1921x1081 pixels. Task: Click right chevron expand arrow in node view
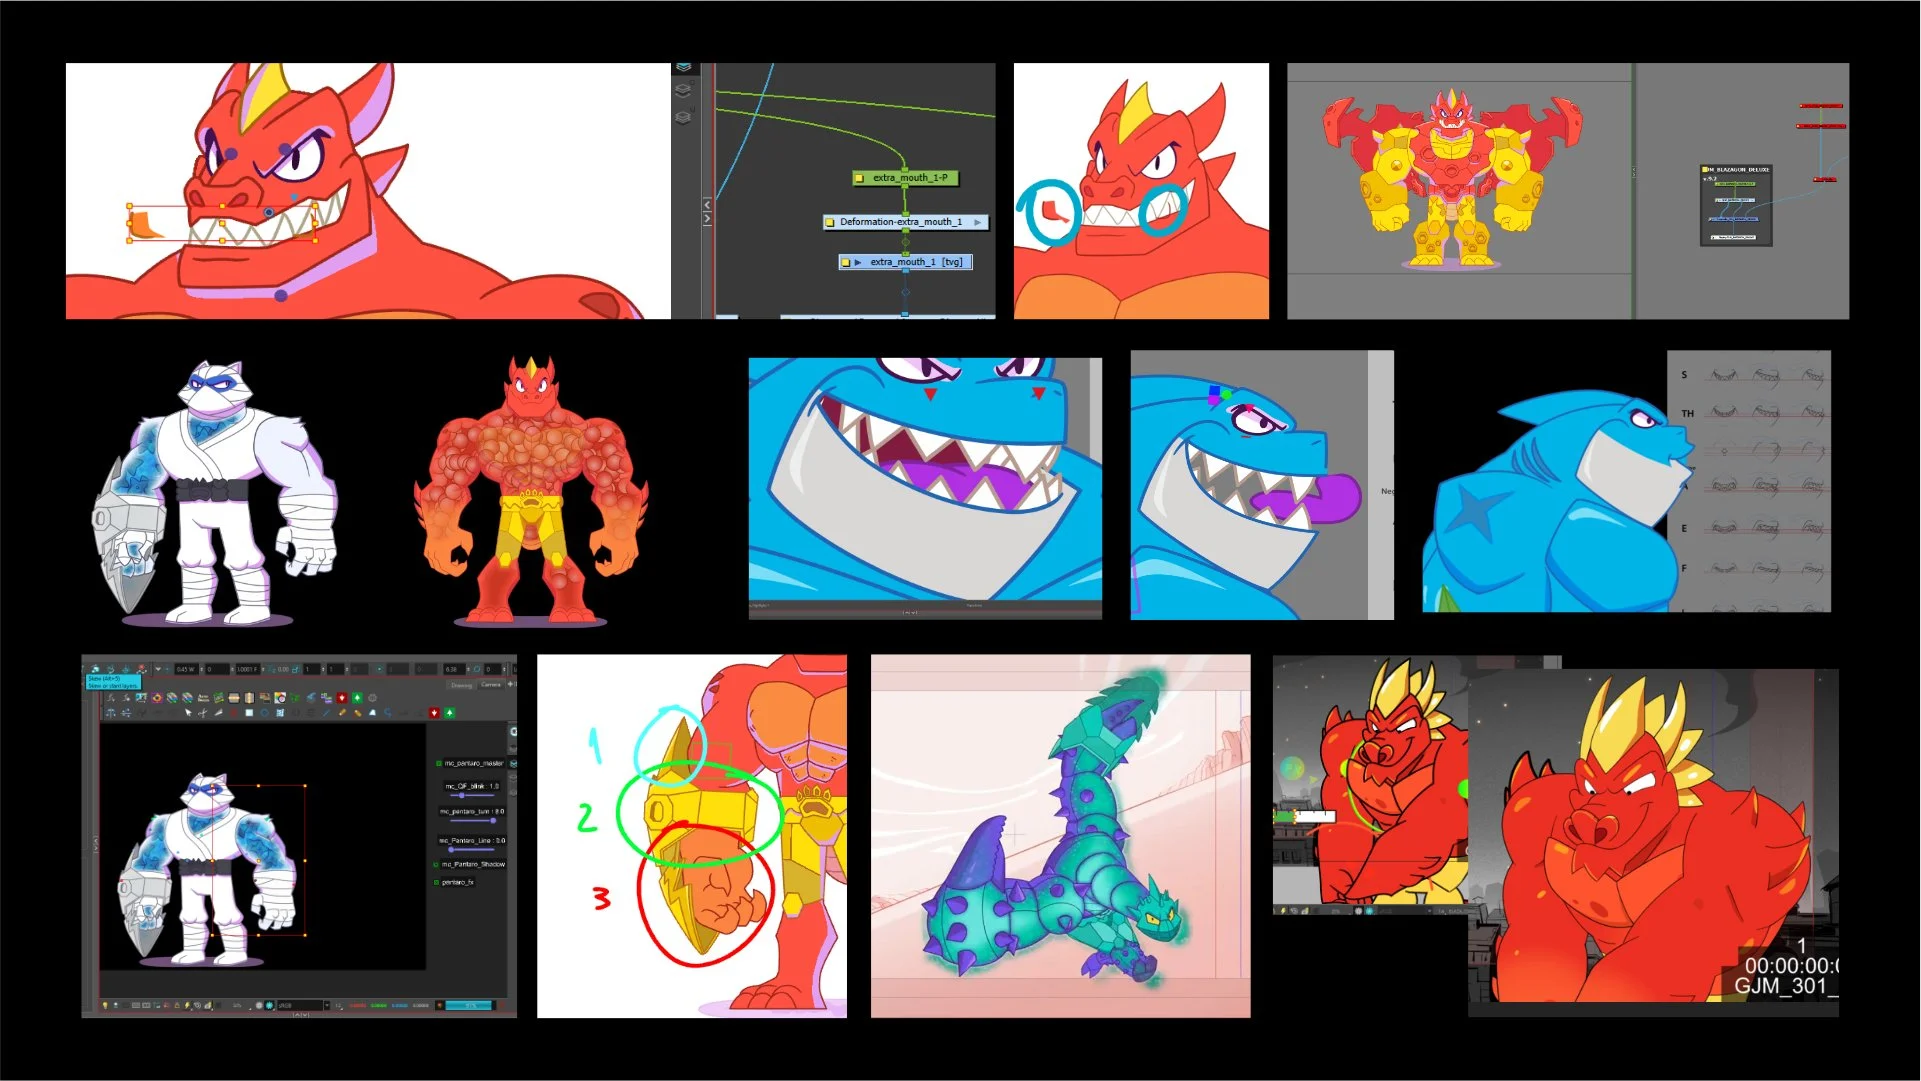point(707,218)
